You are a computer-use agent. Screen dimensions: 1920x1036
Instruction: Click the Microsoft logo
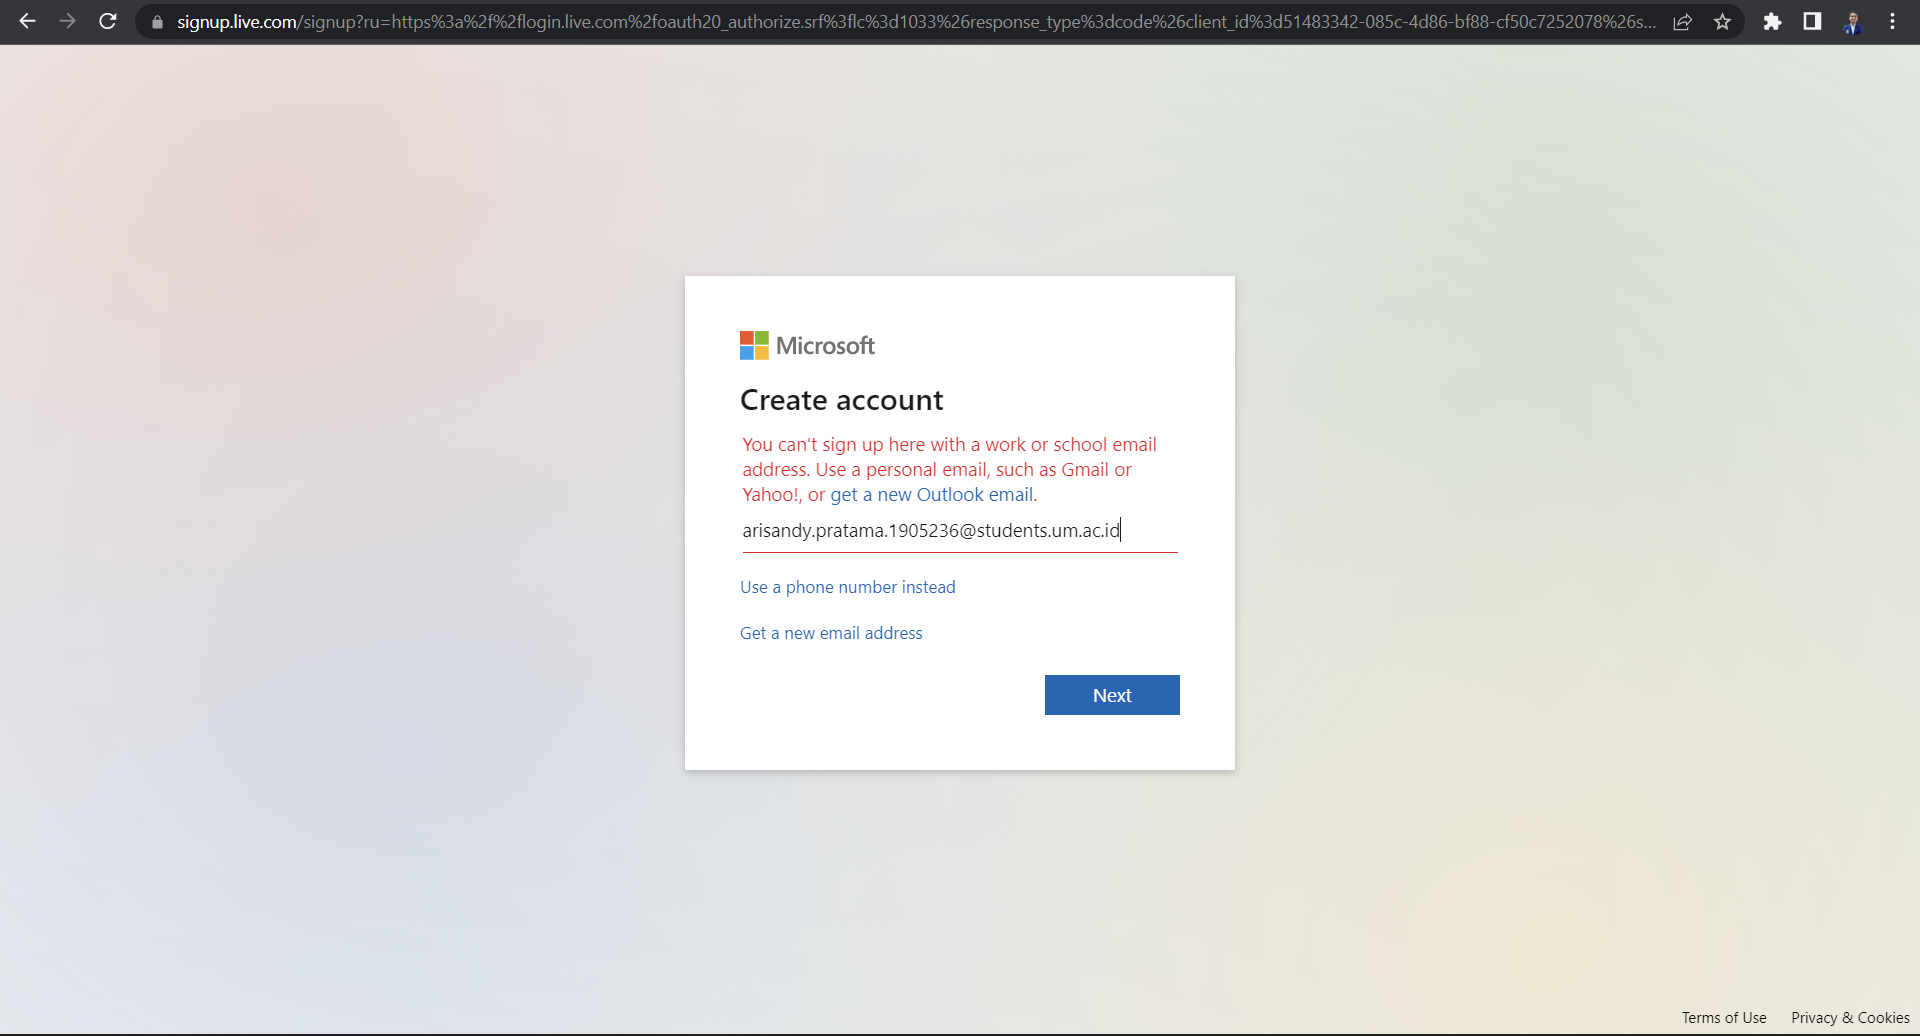click(x=807, y=346)
